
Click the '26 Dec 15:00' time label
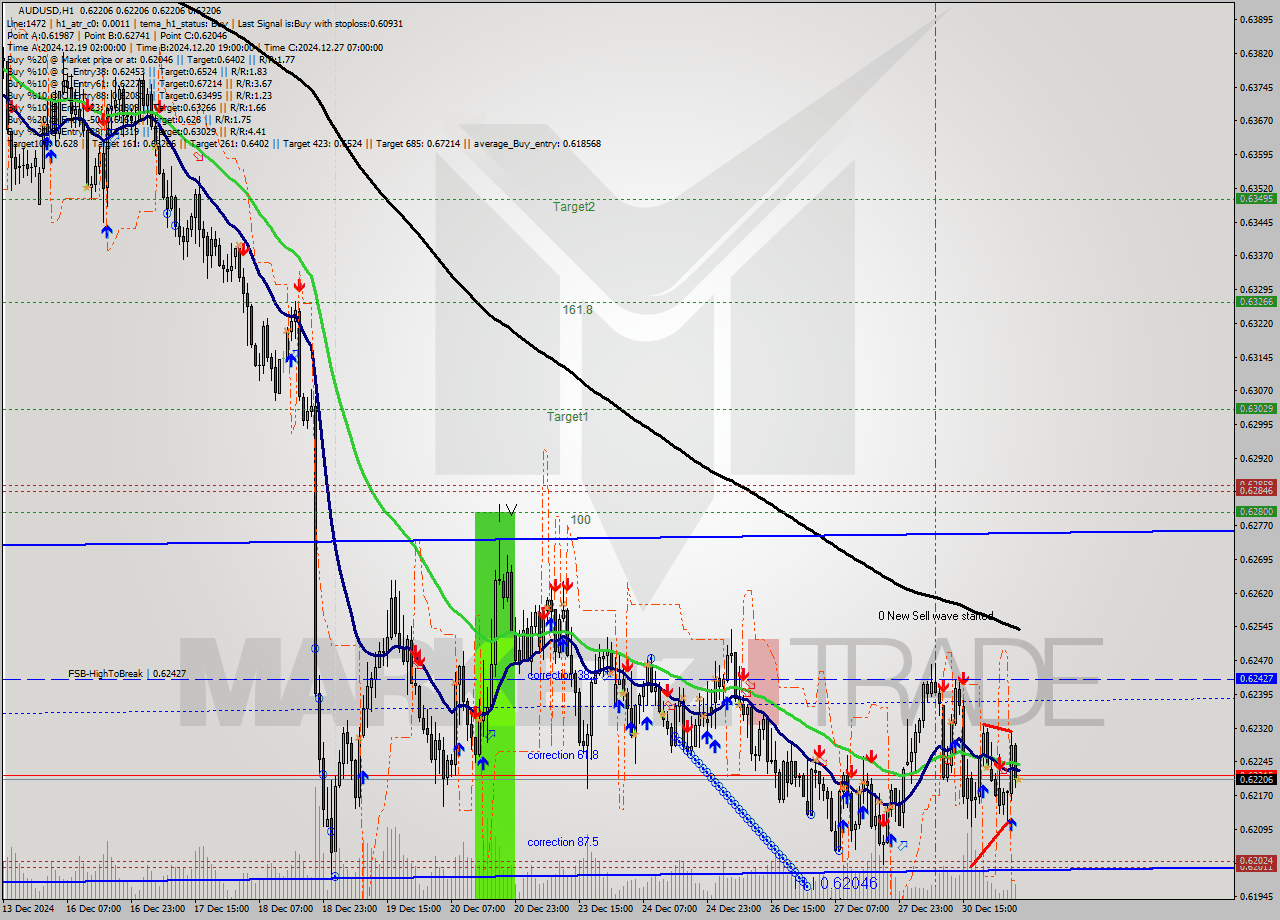pyautogui.click(x=798, y=910)
